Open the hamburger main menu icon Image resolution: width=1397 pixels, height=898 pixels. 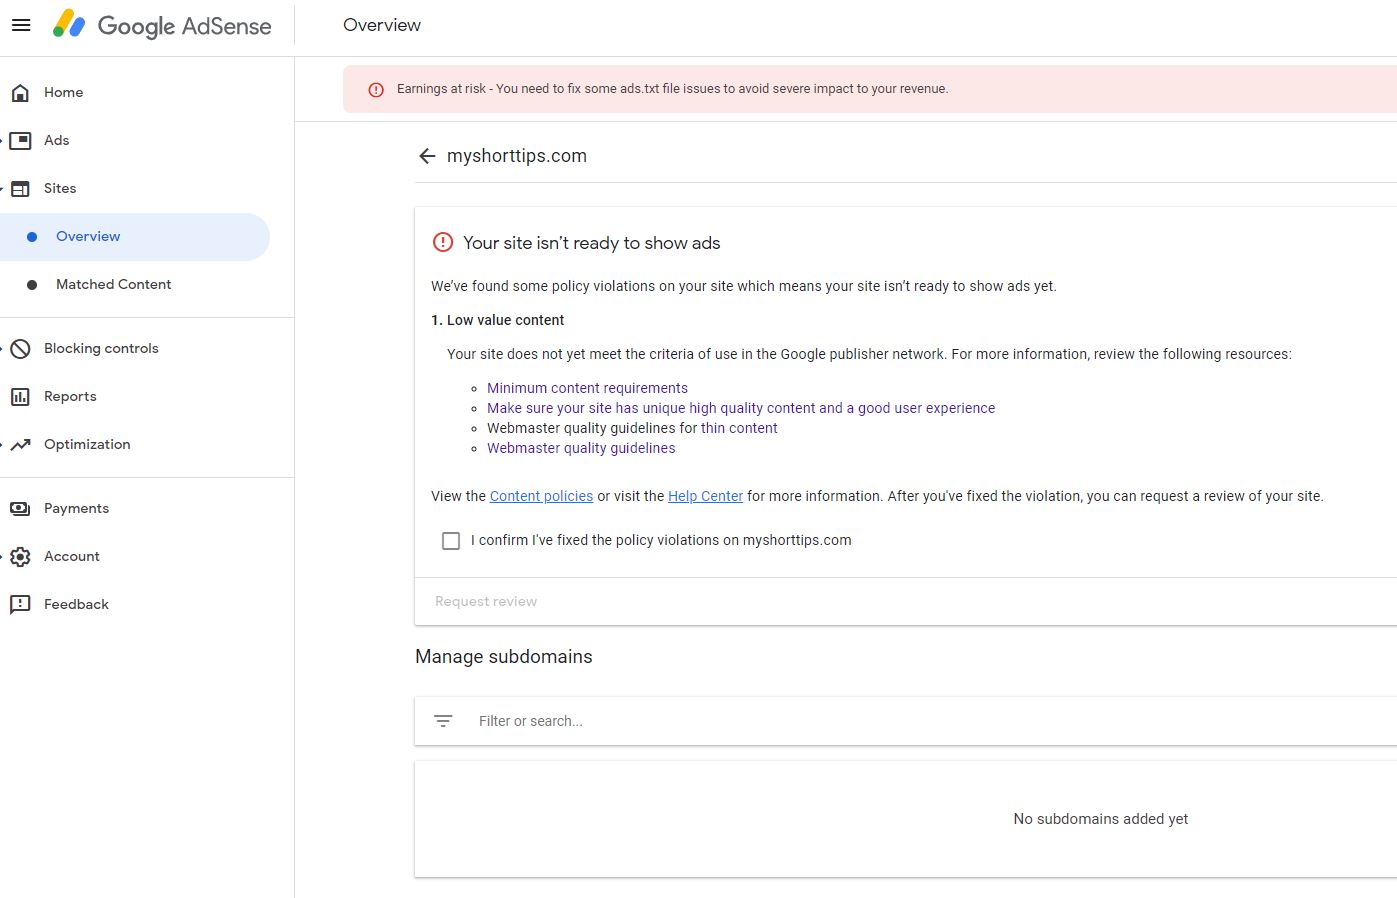tap(21, 25)
